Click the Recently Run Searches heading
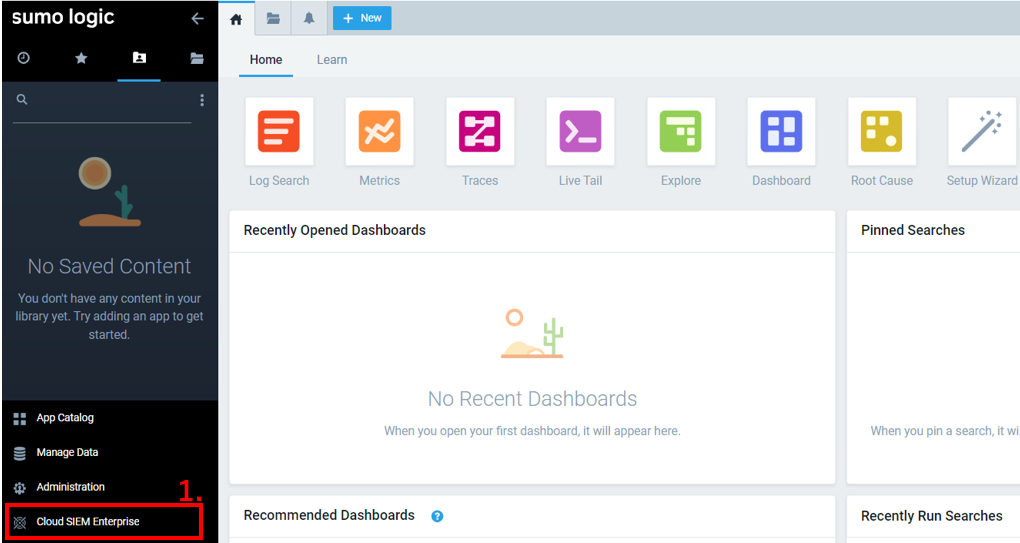 932,516
